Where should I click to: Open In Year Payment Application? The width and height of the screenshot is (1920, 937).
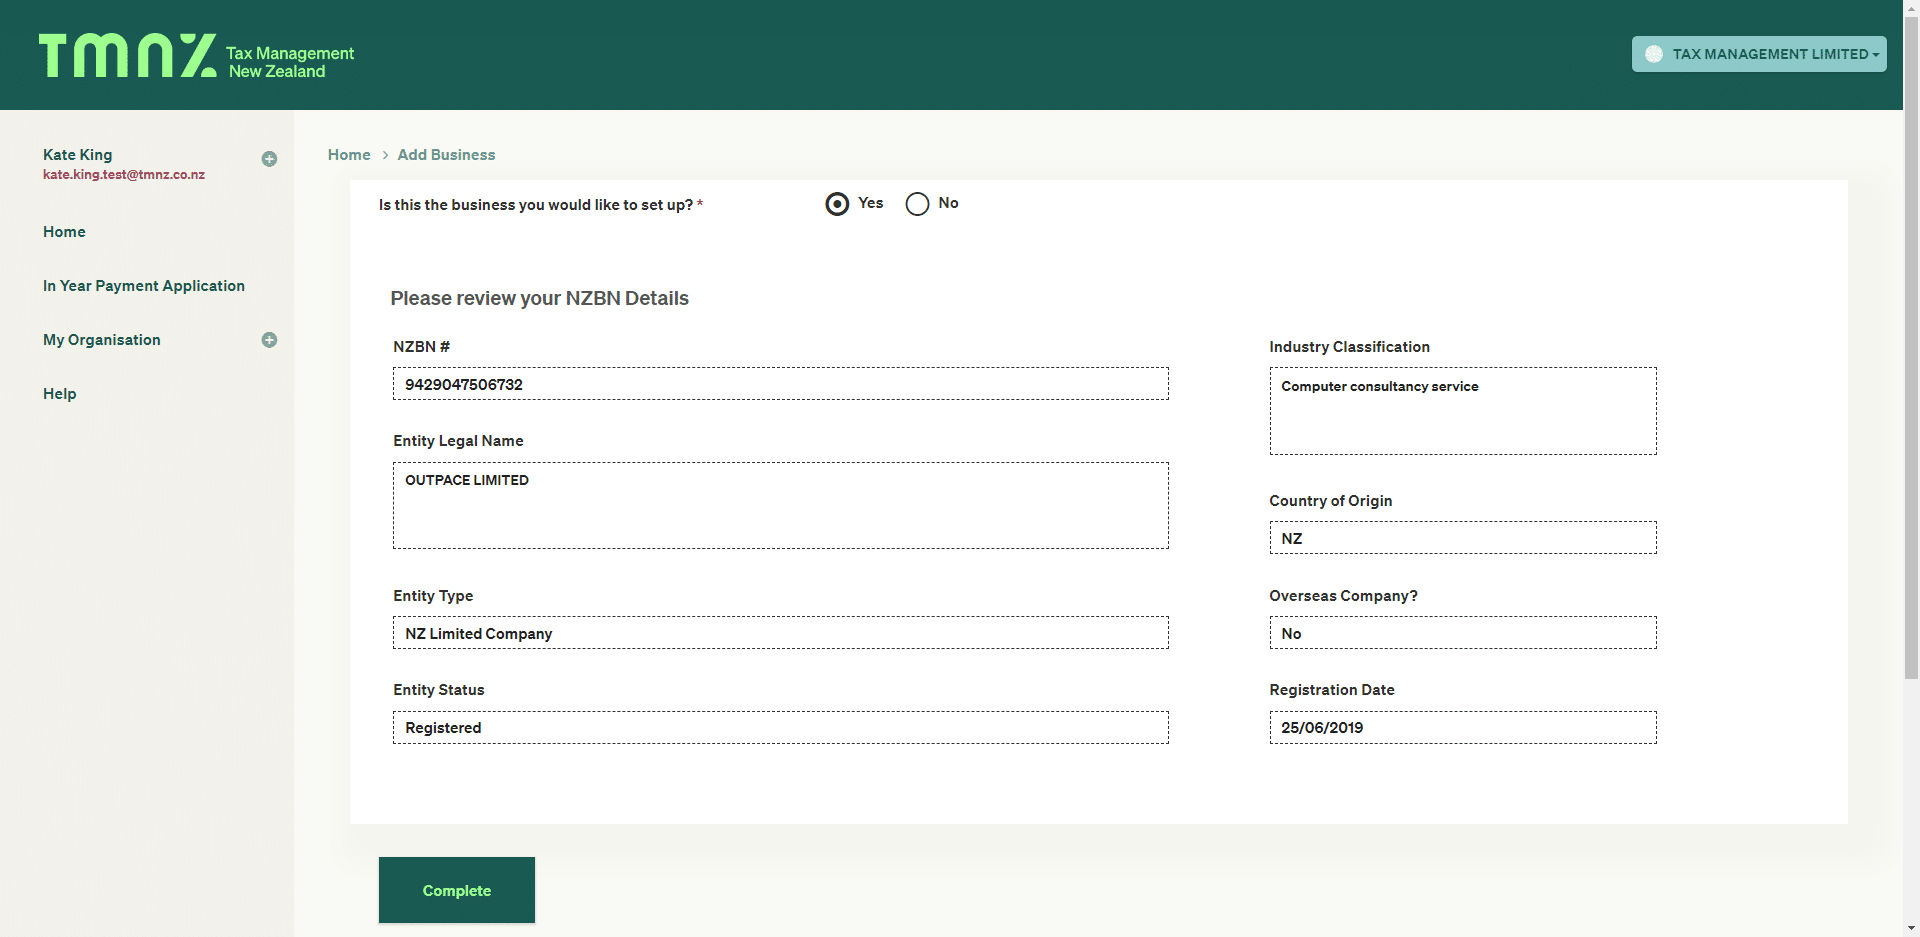click(x=144, y=286)
